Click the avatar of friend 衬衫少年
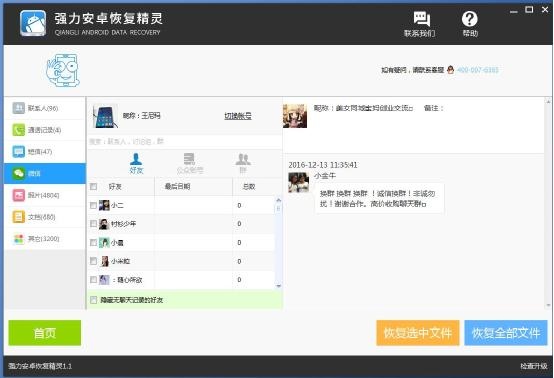The image size is (554, 378). [104, 224]
